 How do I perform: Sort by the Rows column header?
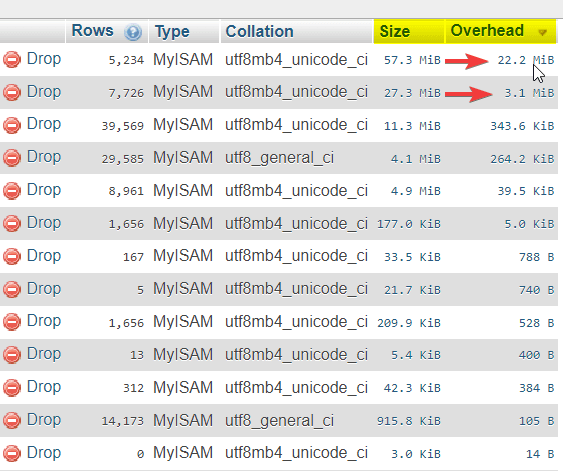(92, 31)
